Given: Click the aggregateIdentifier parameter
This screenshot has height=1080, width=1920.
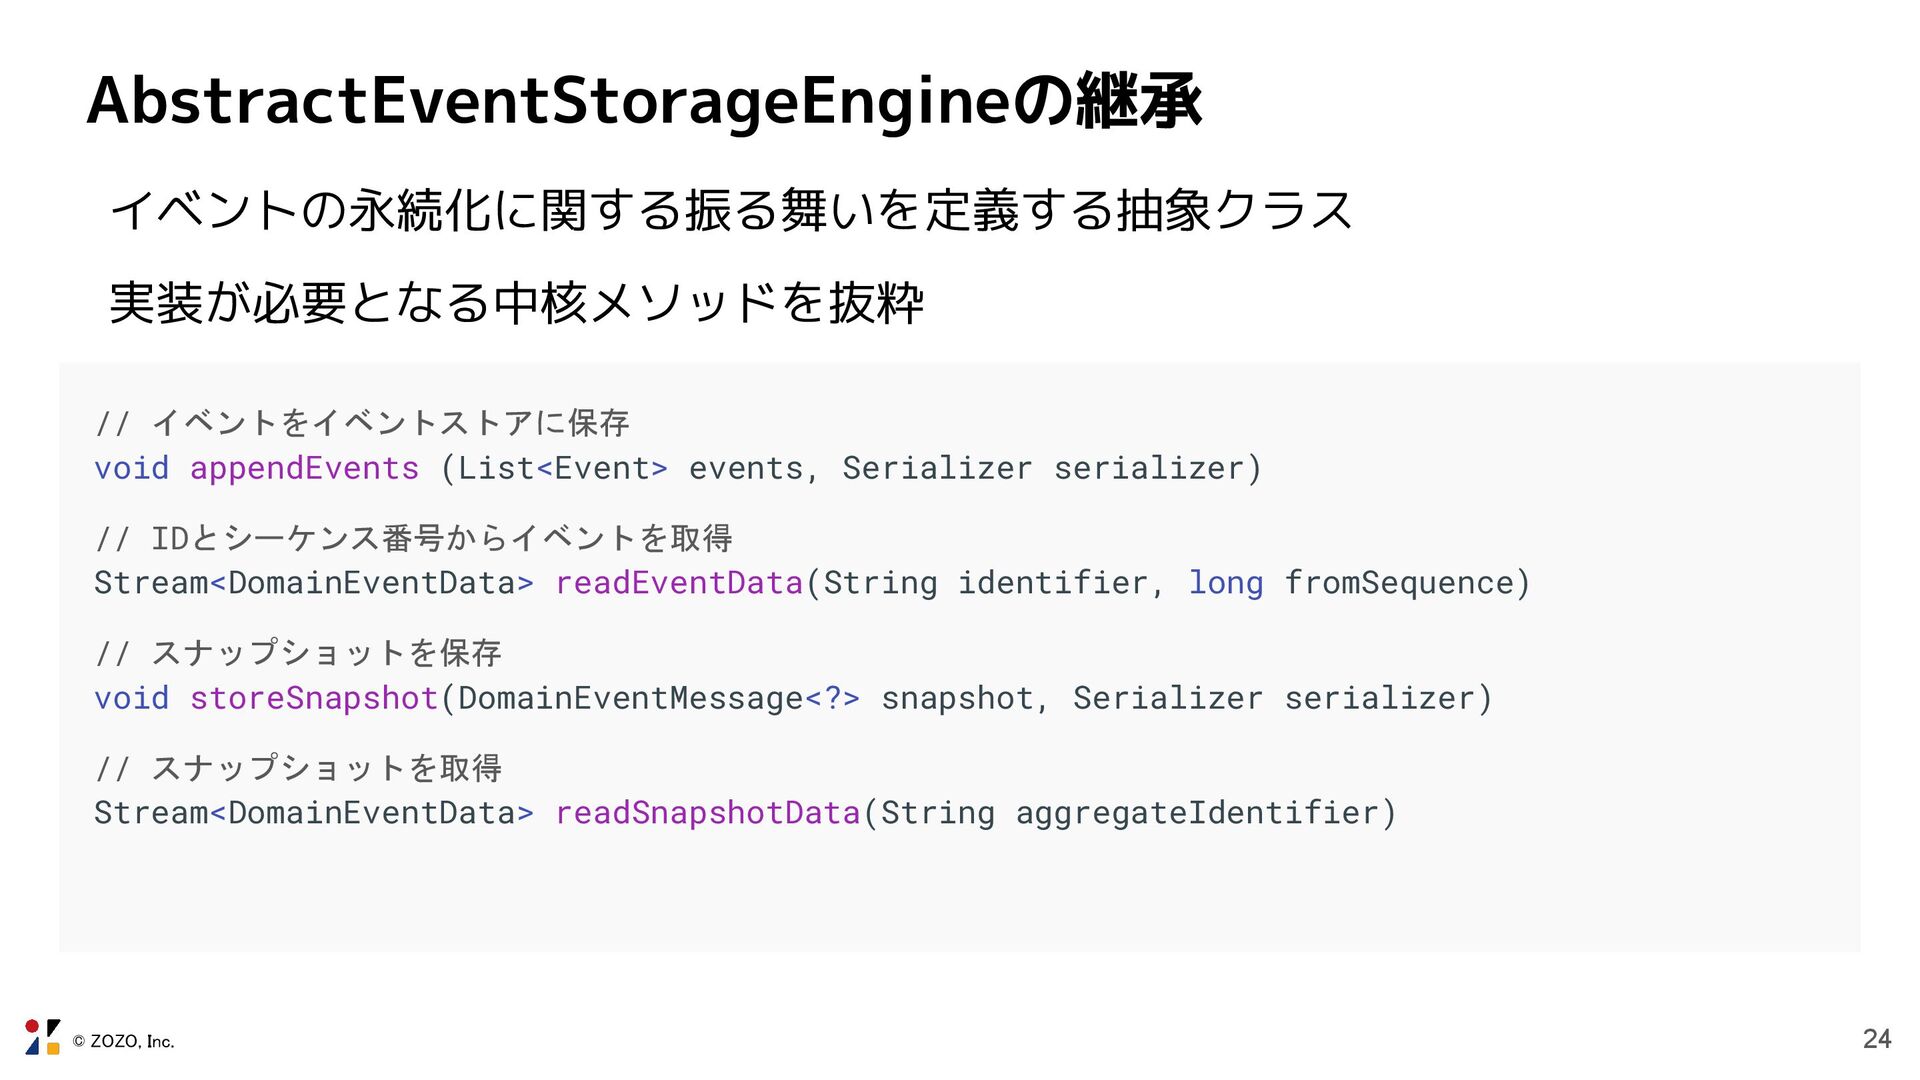Looking at the screenshot, I should (1196, 813).
